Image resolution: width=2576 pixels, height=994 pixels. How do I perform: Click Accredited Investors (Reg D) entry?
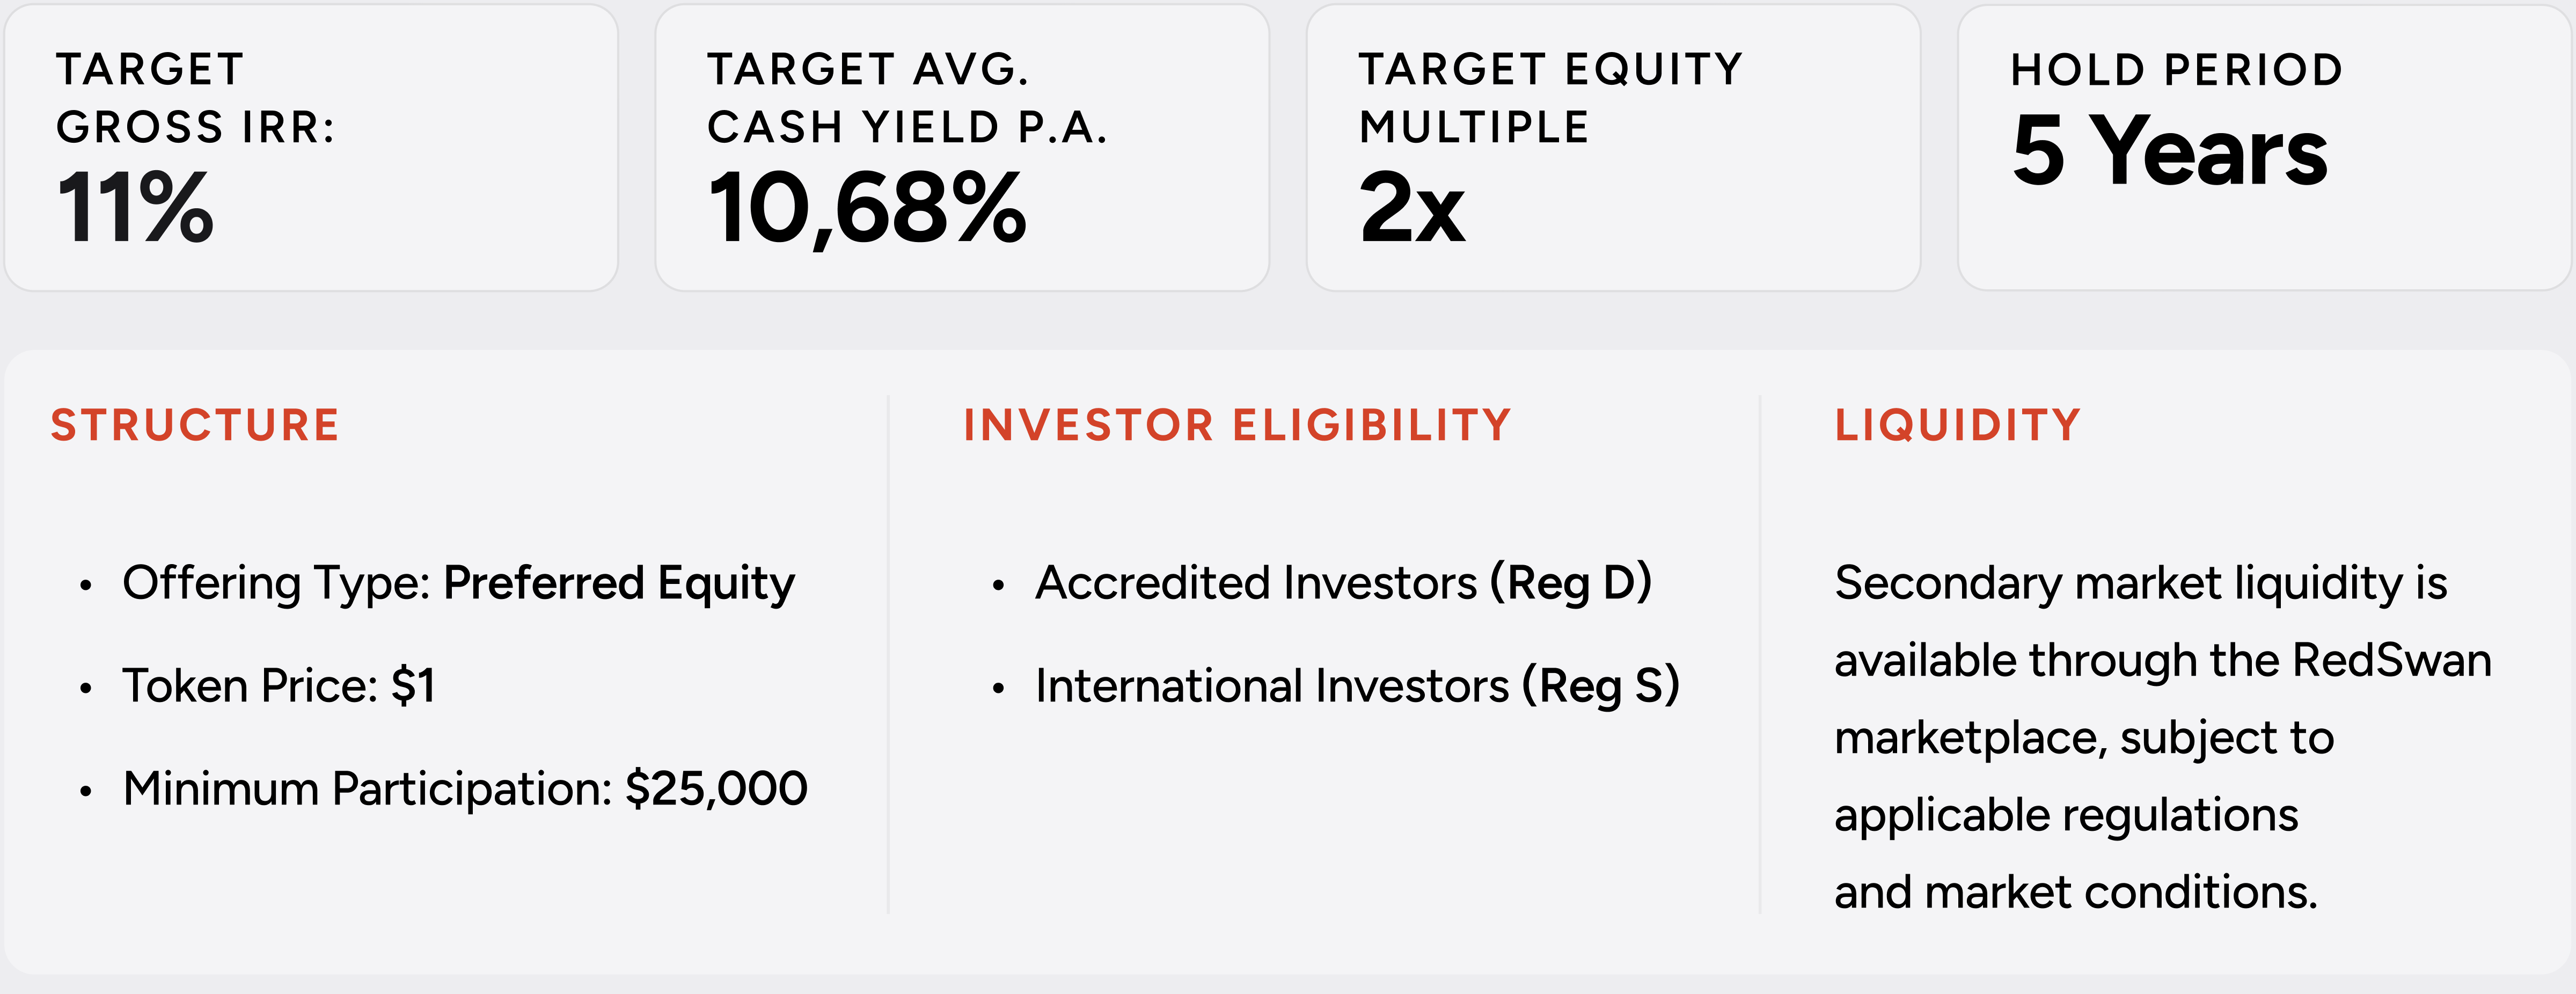tap(1343, 583)
